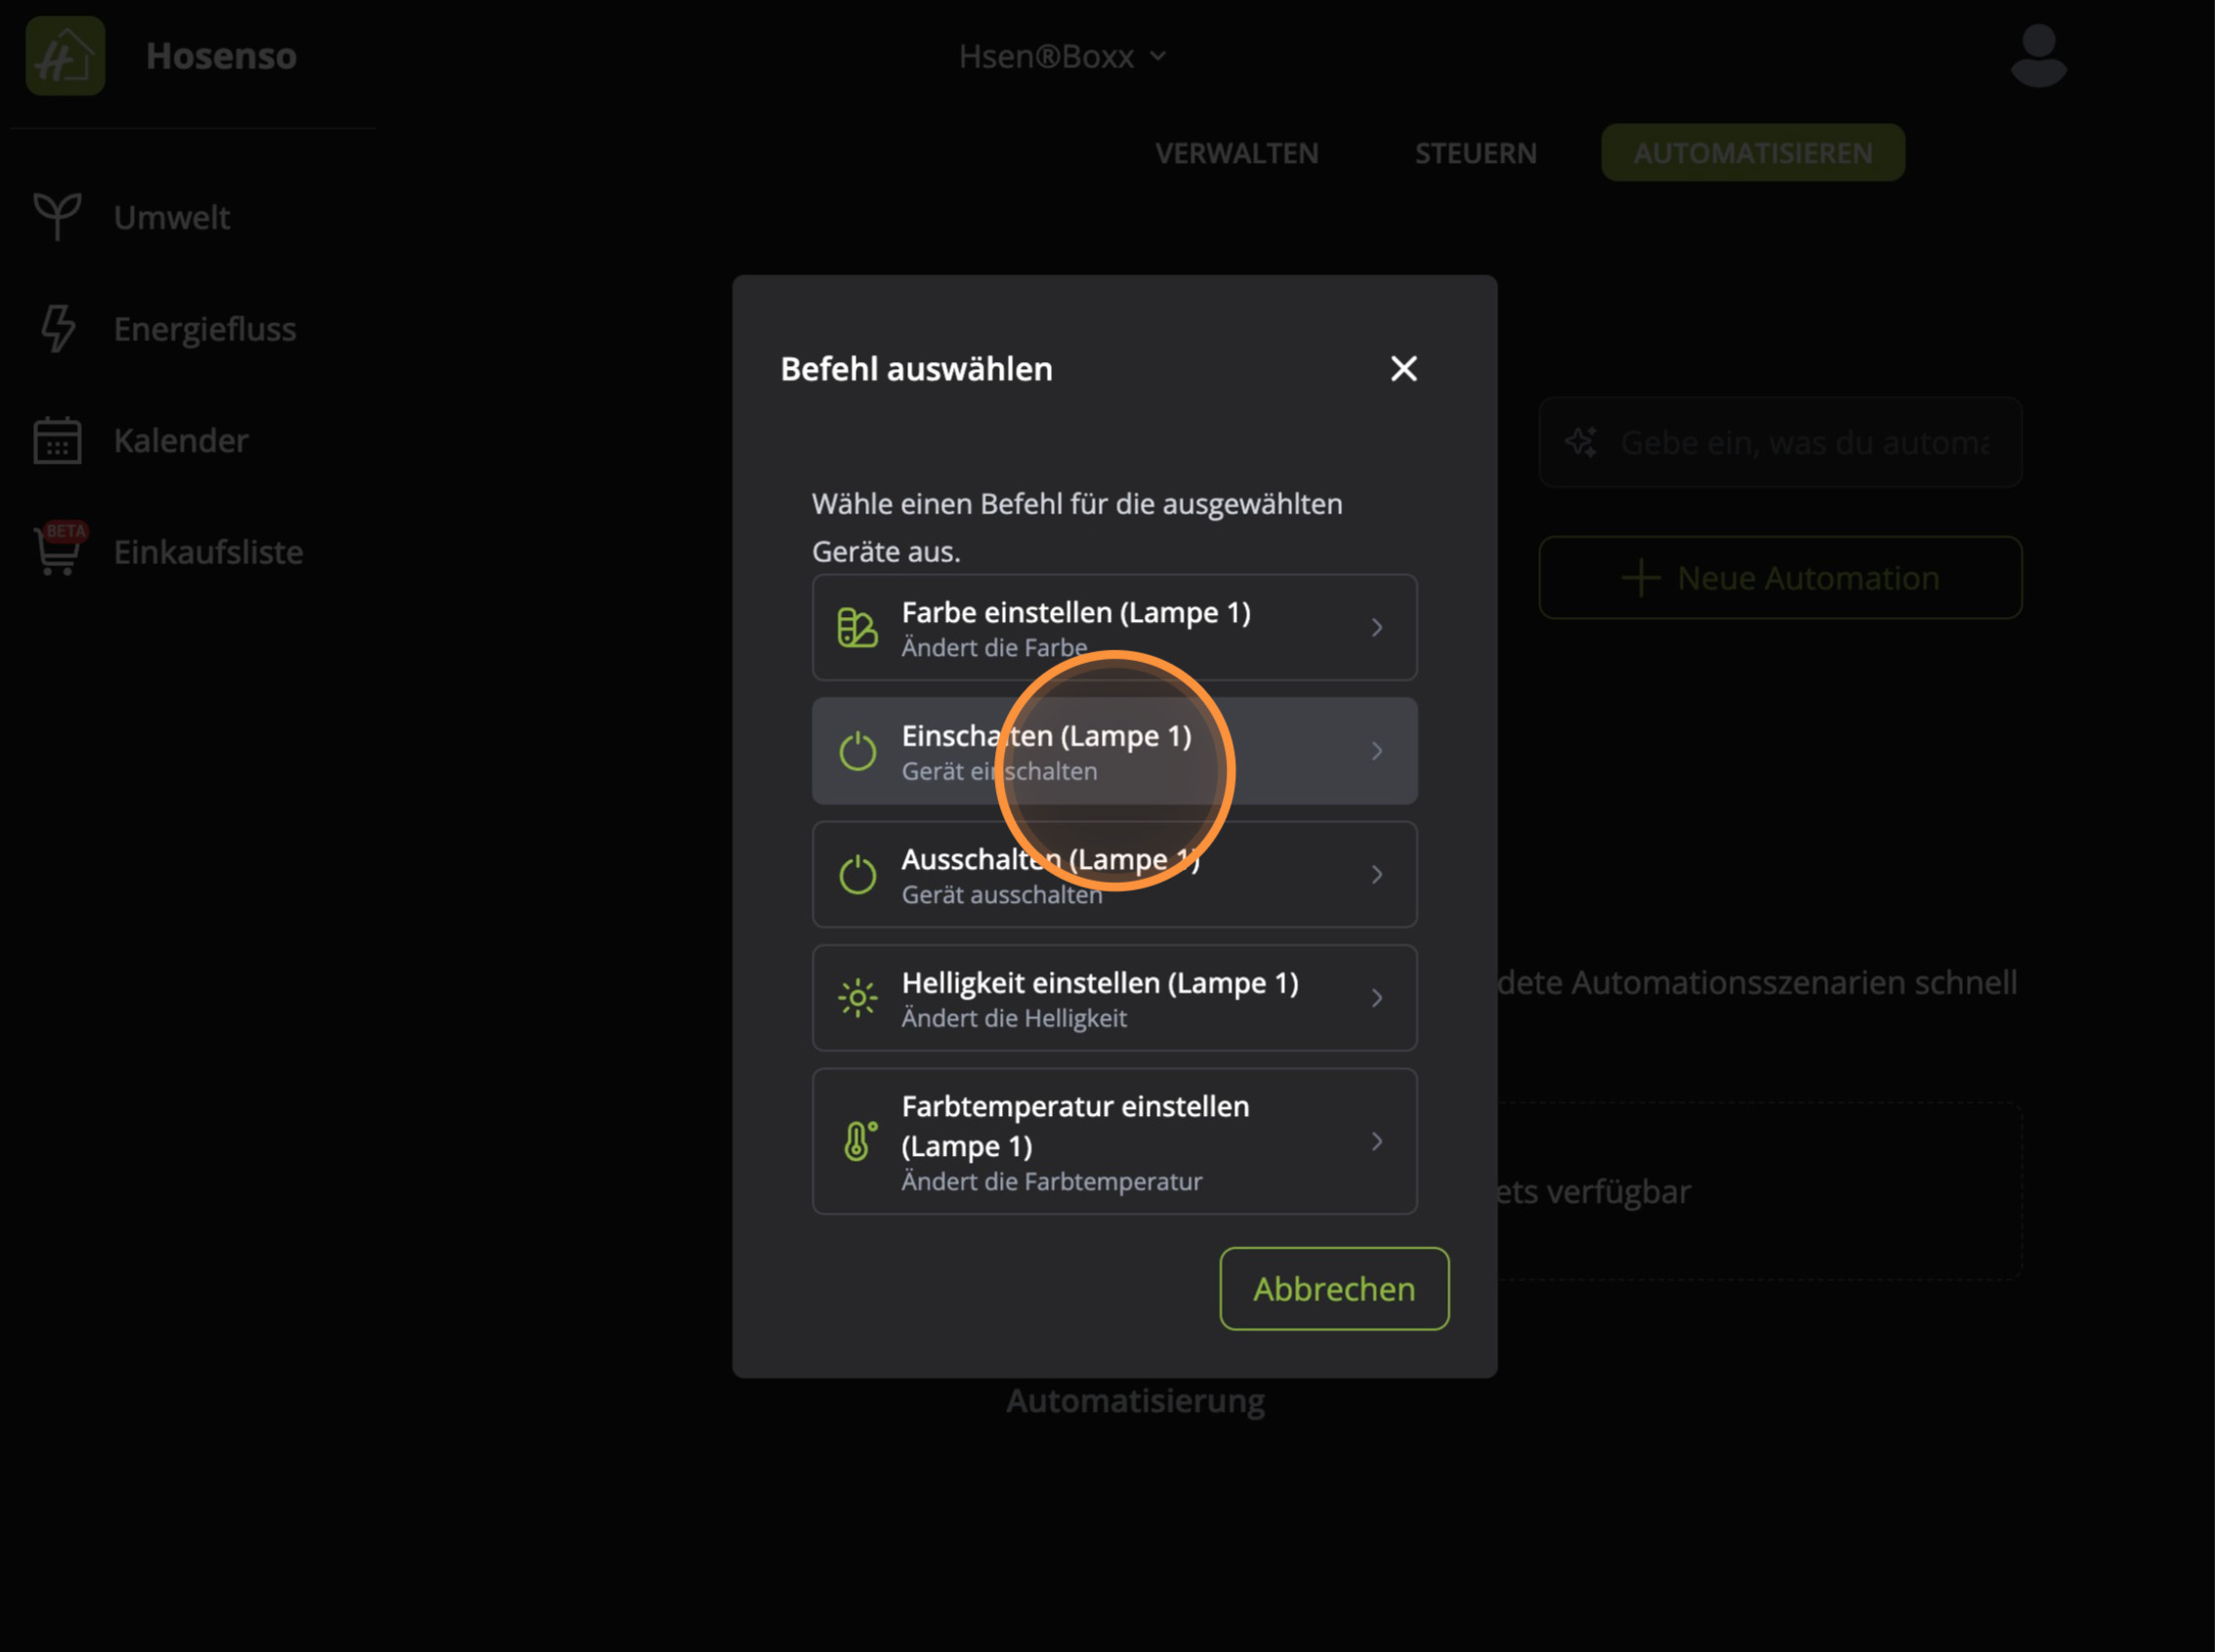Viewport: 2215px width, 1652px height.
Task: Open chevron on Helligkeit einstellen row
Action: pyautogui.click(x=1377, y=998)
